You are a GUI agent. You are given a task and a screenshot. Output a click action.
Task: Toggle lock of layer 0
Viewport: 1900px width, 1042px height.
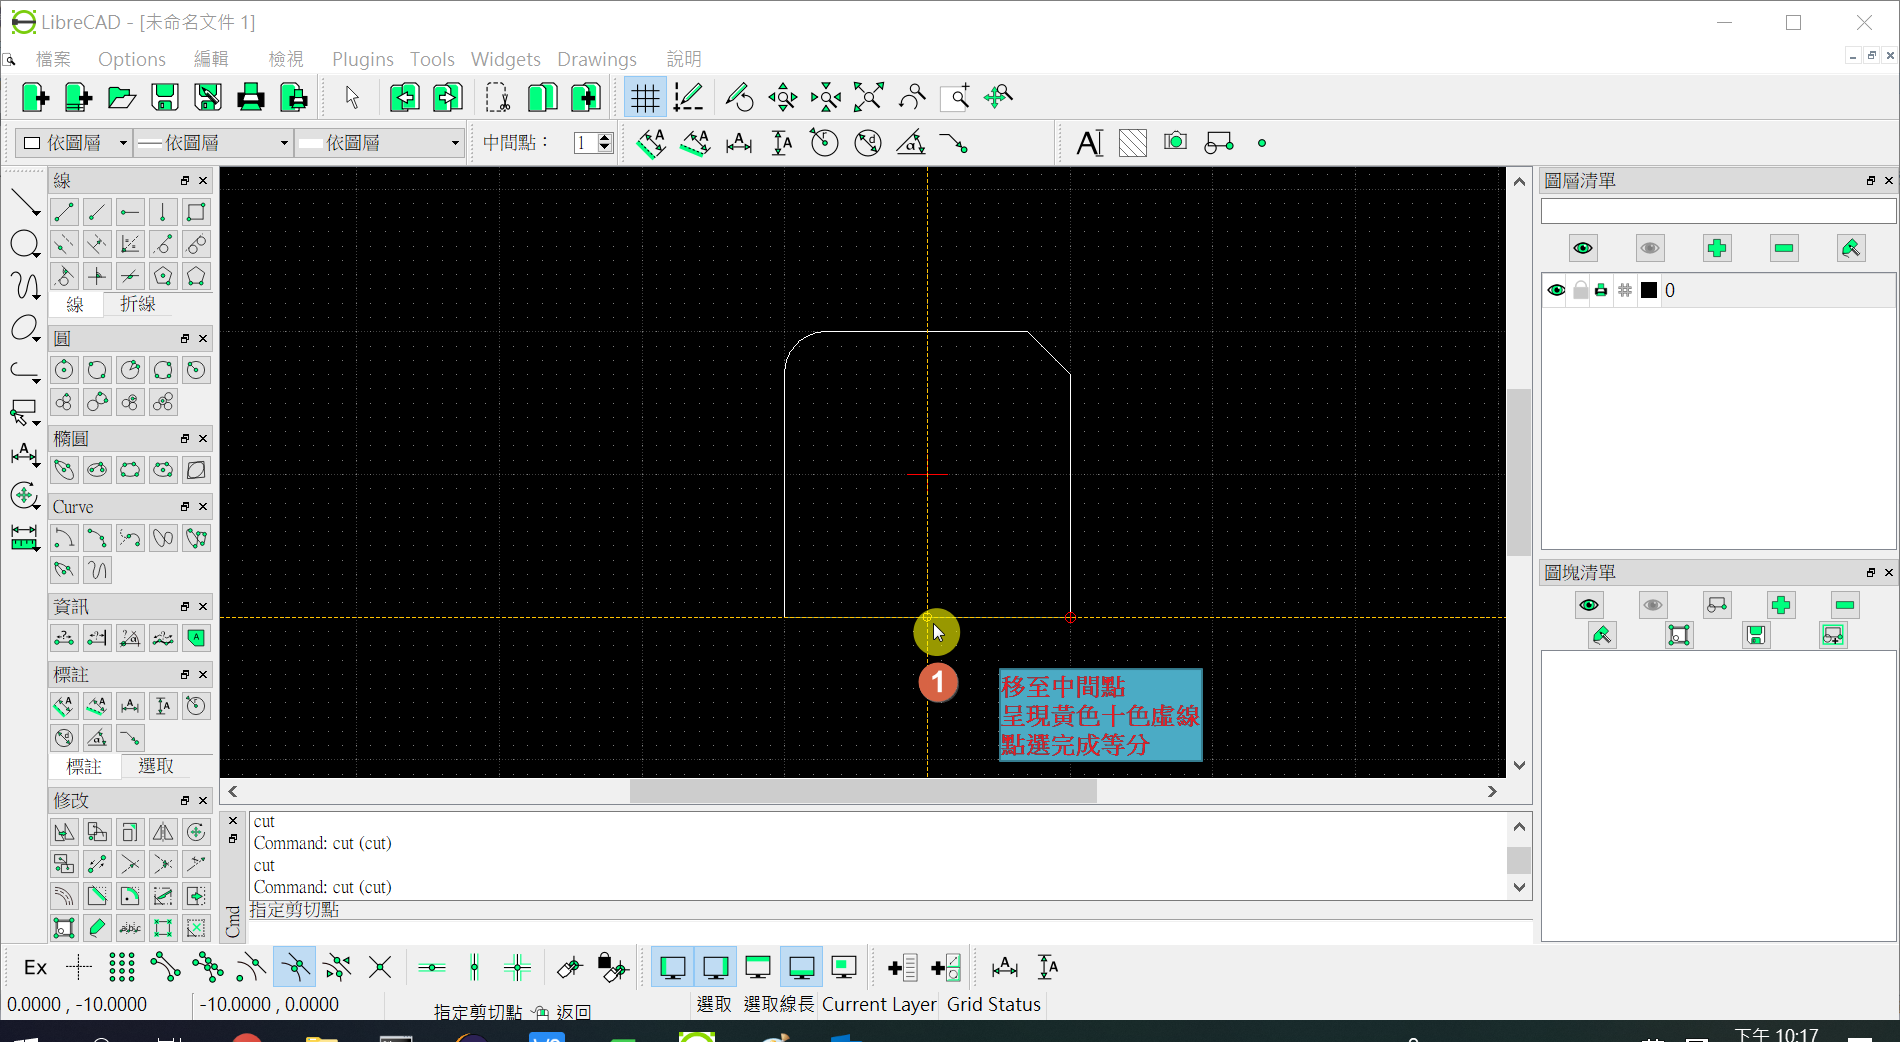pyautogui.click(x=1580, y=290)
